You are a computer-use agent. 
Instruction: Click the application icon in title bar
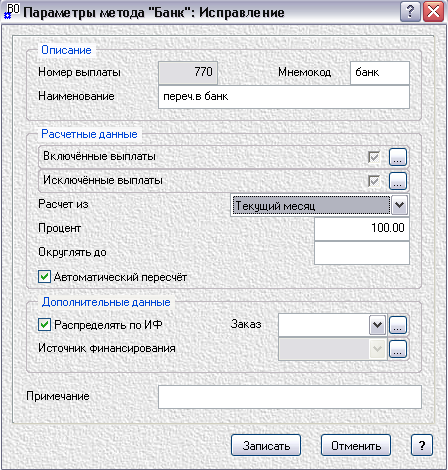point(11,11)
